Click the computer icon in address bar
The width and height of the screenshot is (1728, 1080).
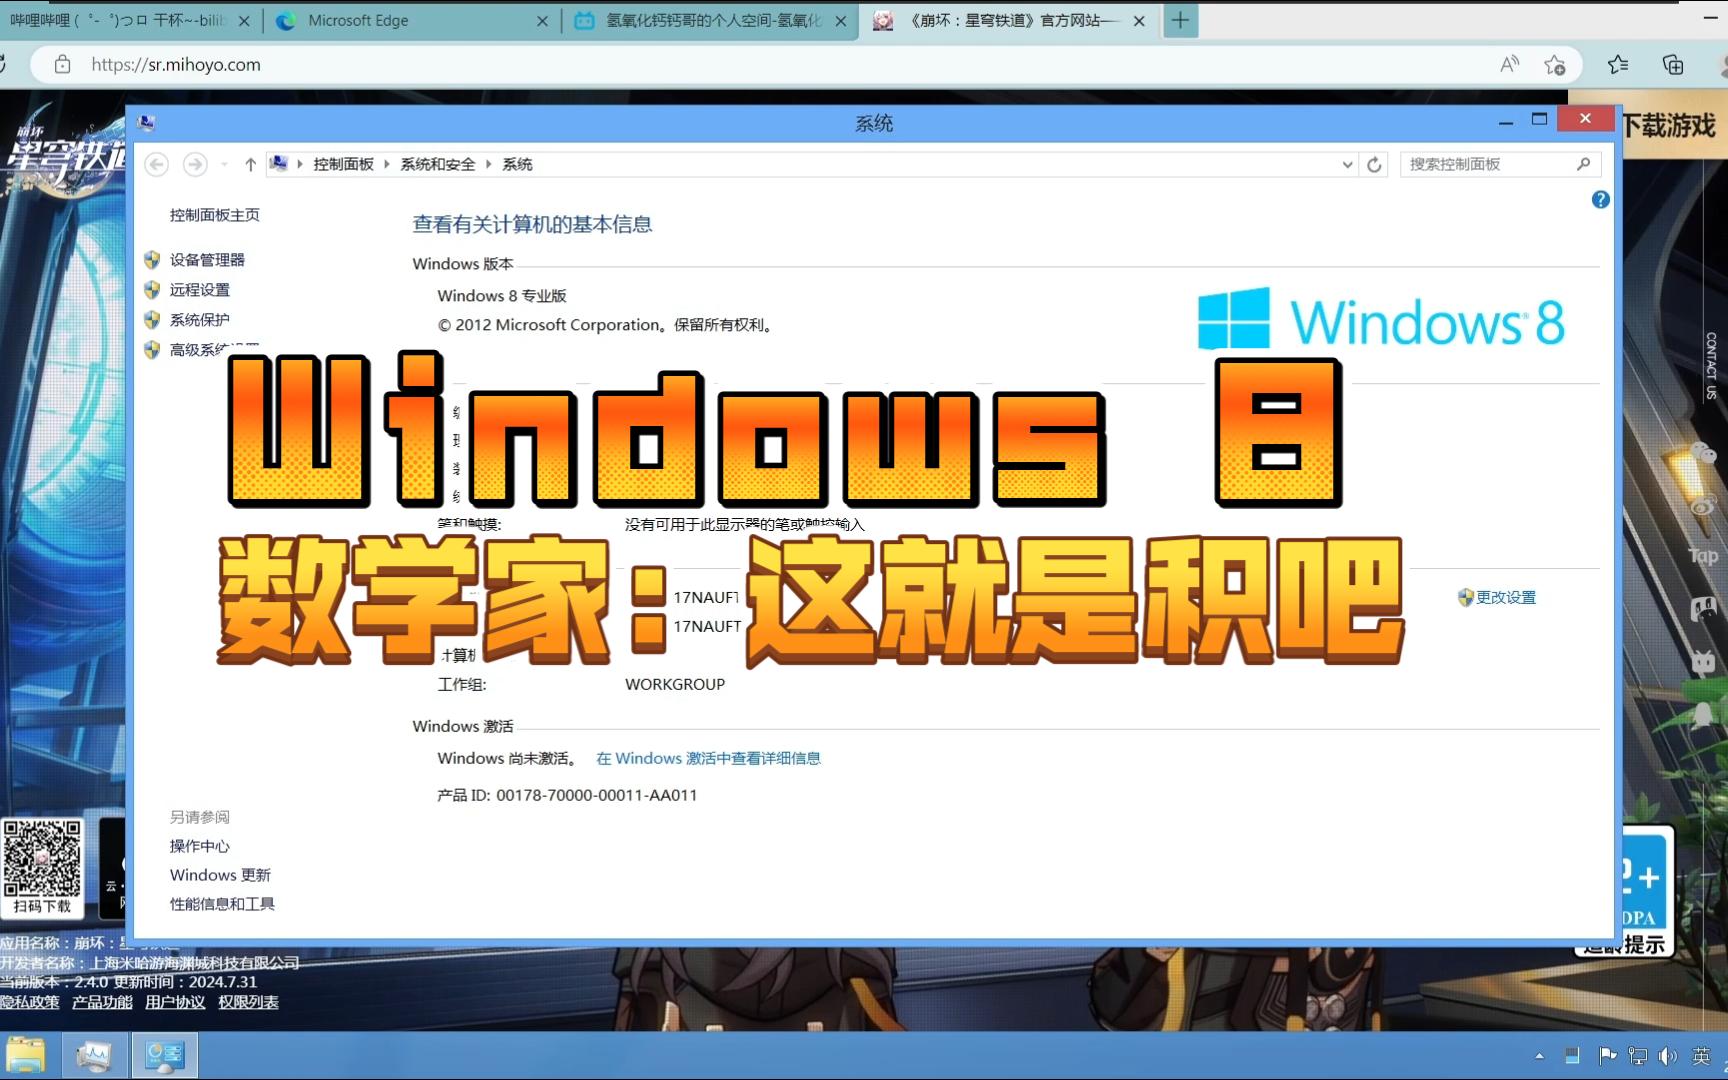279,164
